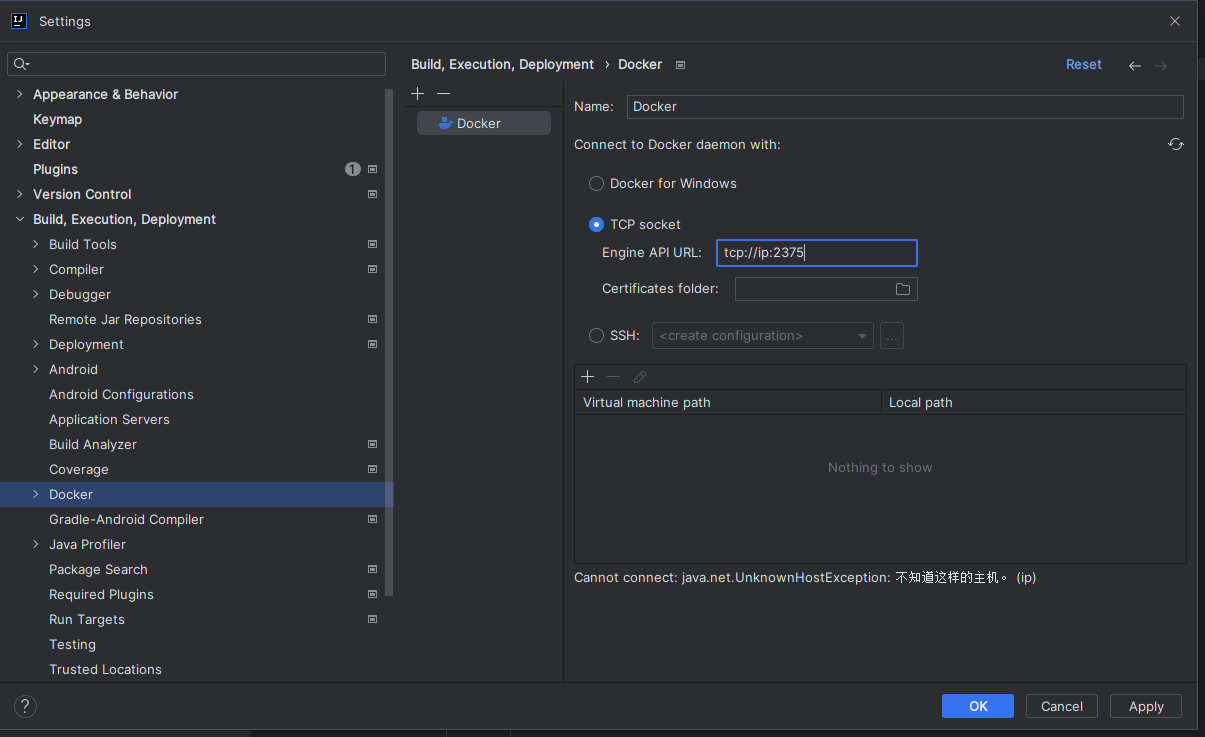Expand the Appearance & Behavior section

pyautogui.click(x=20, y=94)
